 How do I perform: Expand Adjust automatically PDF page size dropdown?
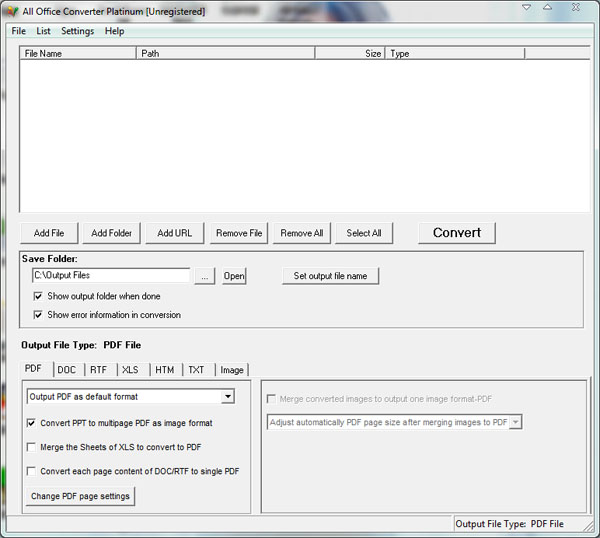pyautogui.click(x=515, y=422)
